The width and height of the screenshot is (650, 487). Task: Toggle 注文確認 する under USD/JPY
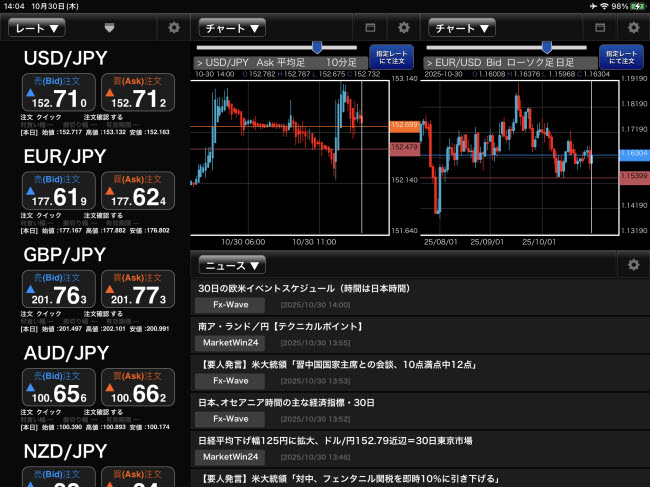click(x=103, y=117)
